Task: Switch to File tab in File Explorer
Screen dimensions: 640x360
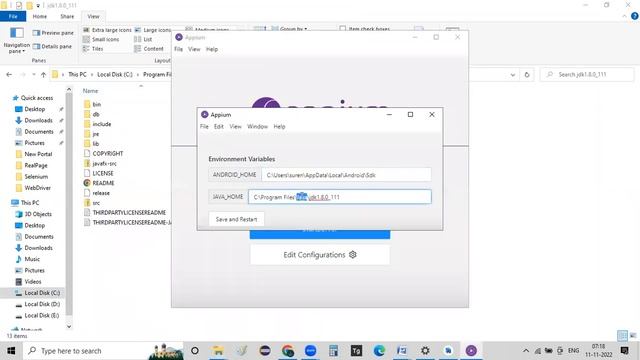Action: click(13, 16)
